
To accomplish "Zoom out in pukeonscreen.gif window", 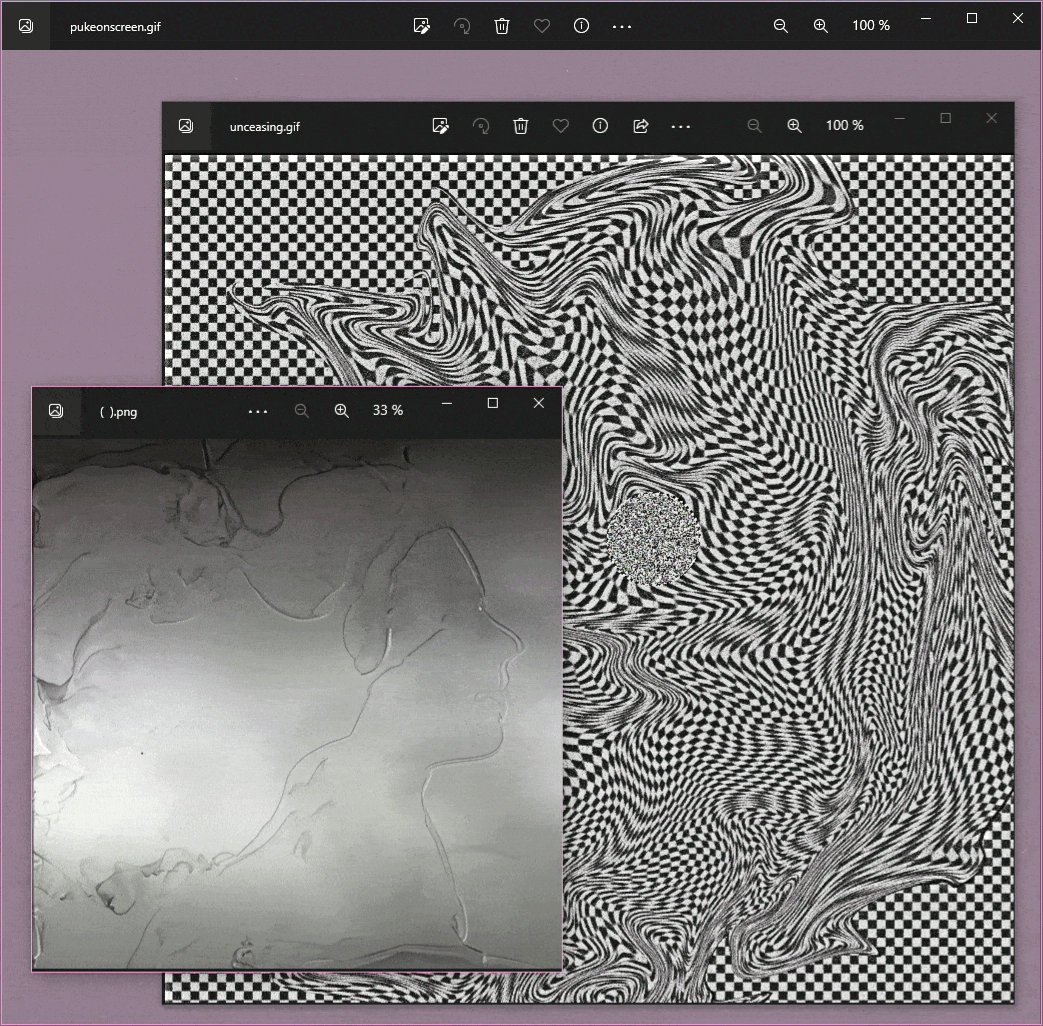I will 781,26.
